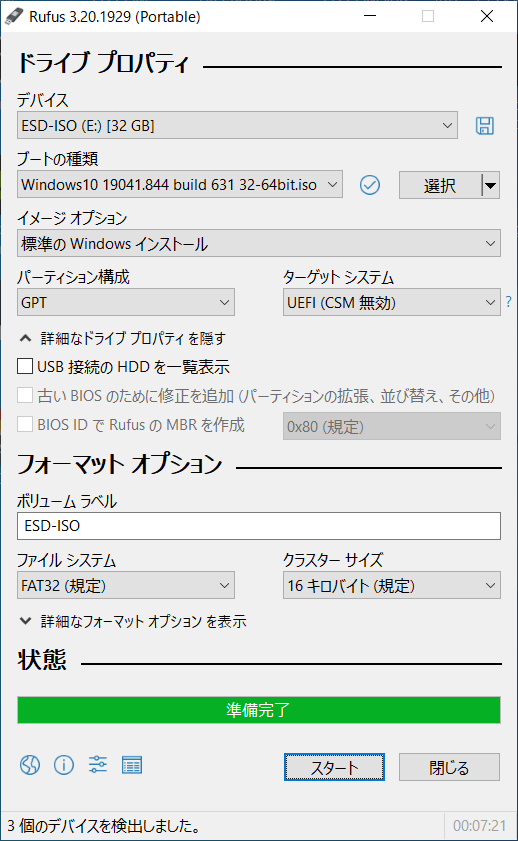Viewport: 518px width, 841px height.
Task: Click the arrow beside the 選択 button
Action: [491, 186]
